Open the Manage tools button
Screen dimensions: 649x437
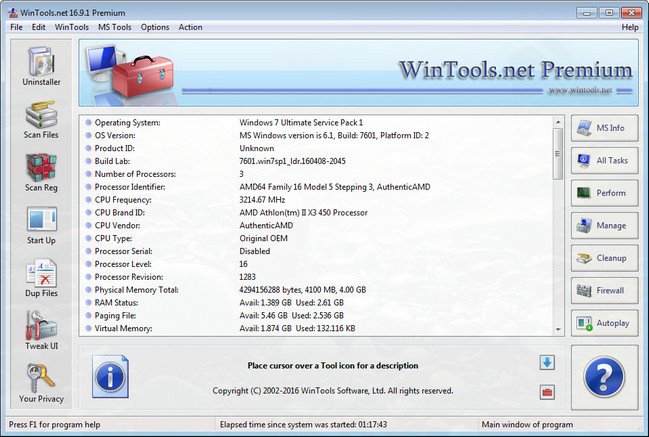(x=604, y=226)
